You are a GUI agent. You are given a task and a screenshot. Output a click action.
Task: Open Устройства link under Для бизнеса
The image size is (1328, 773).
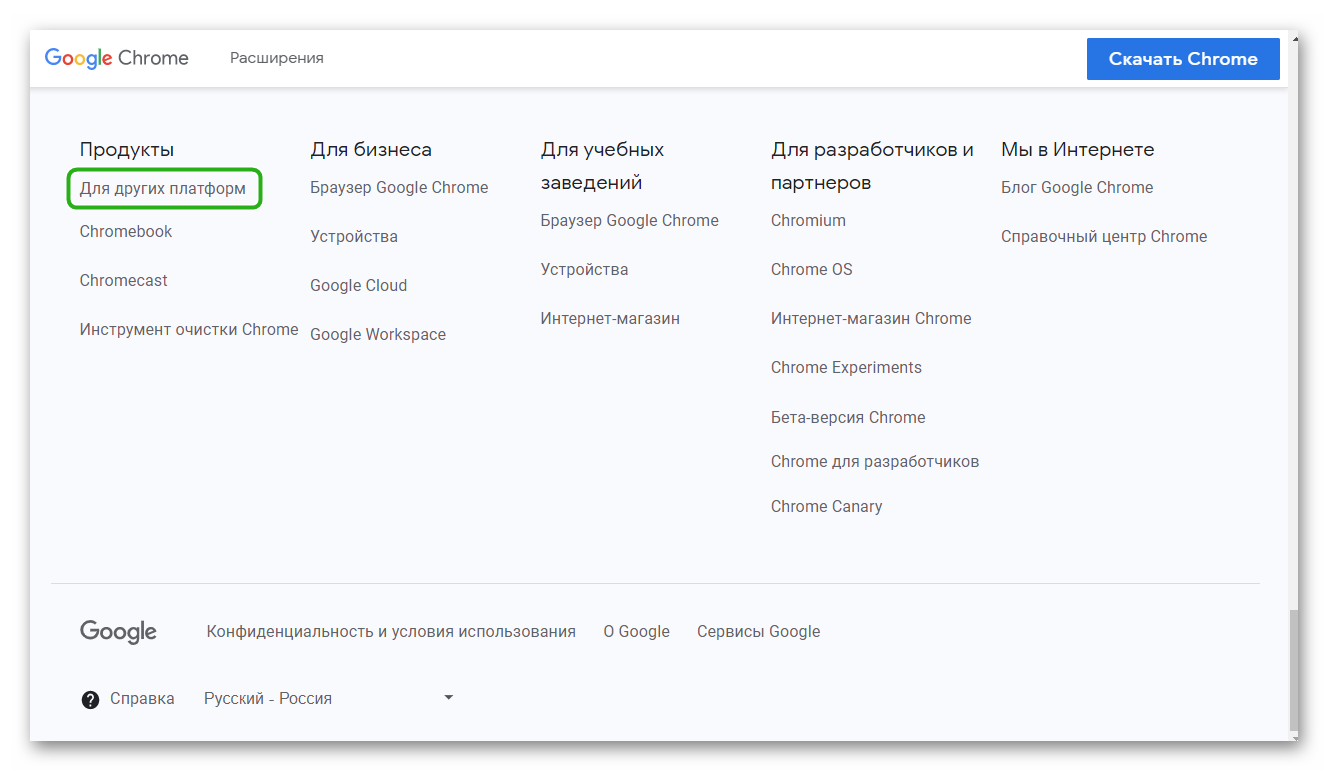click(354, 236)
